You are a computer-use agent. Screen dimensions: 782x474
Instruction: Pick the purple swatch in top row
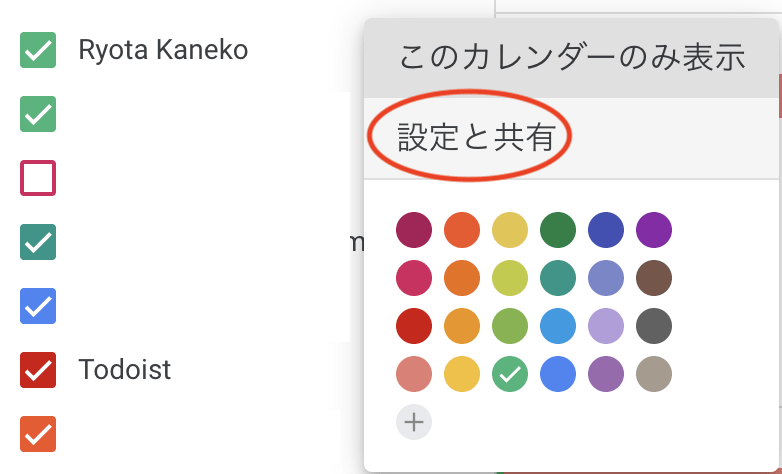(654, 230)
